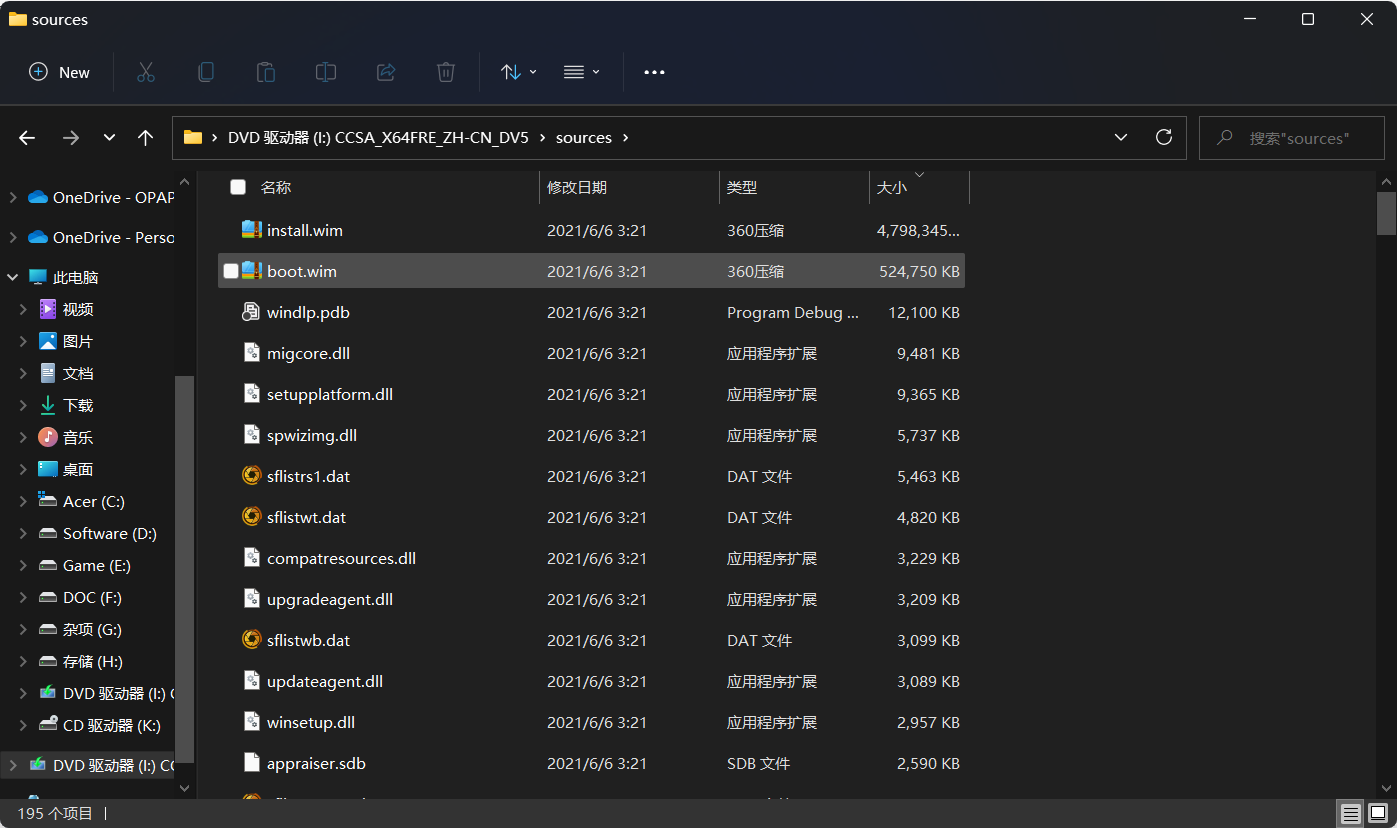Open address bar history dropdown
The width and height of the screenshot is (1397, 828).
click(x=1121, y=137)
